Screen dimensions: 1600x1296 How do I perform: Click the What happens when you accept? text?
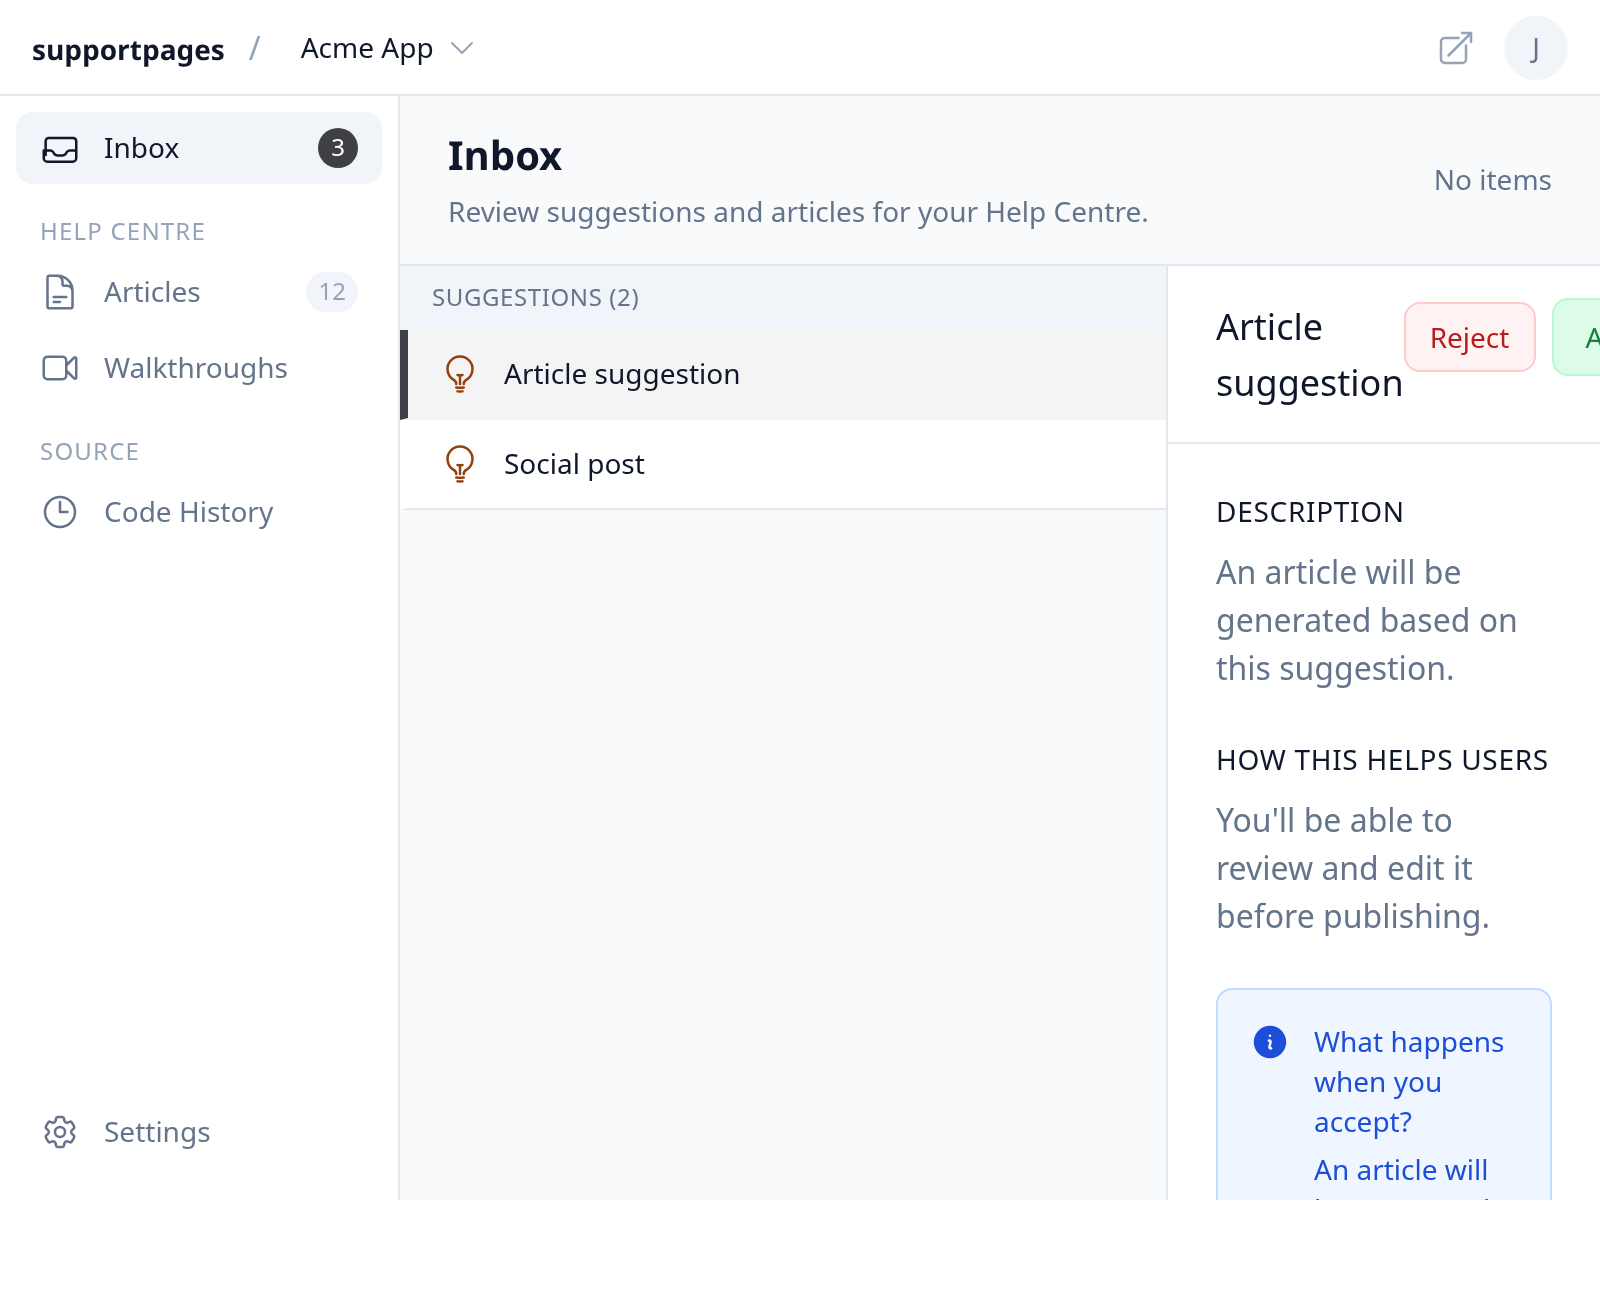1408,1082
